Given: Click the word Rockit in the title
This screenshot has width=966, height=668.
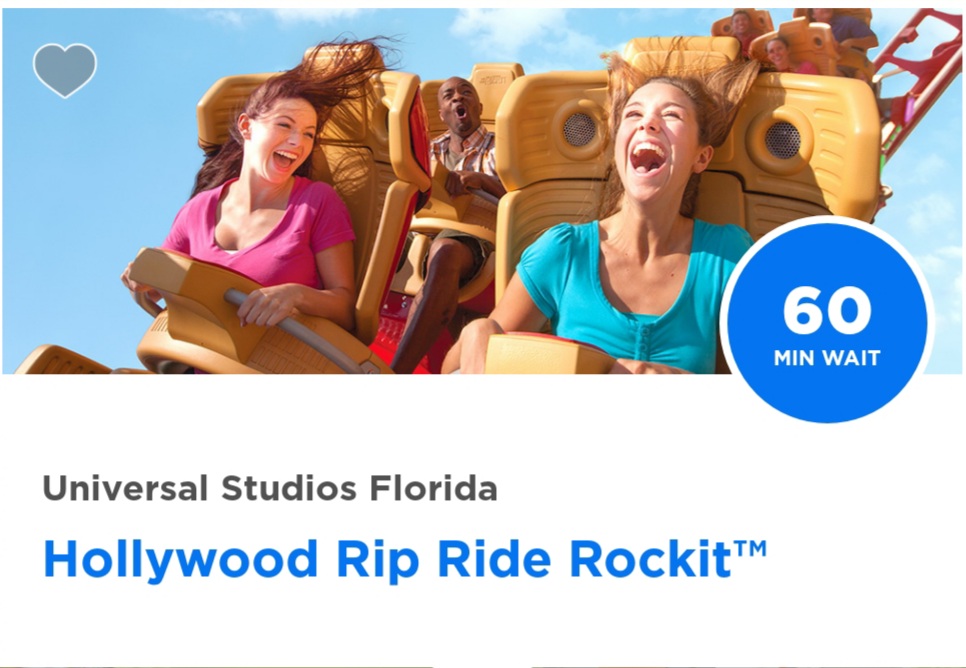Looking at the screenshot, I should tap(650, 559).
